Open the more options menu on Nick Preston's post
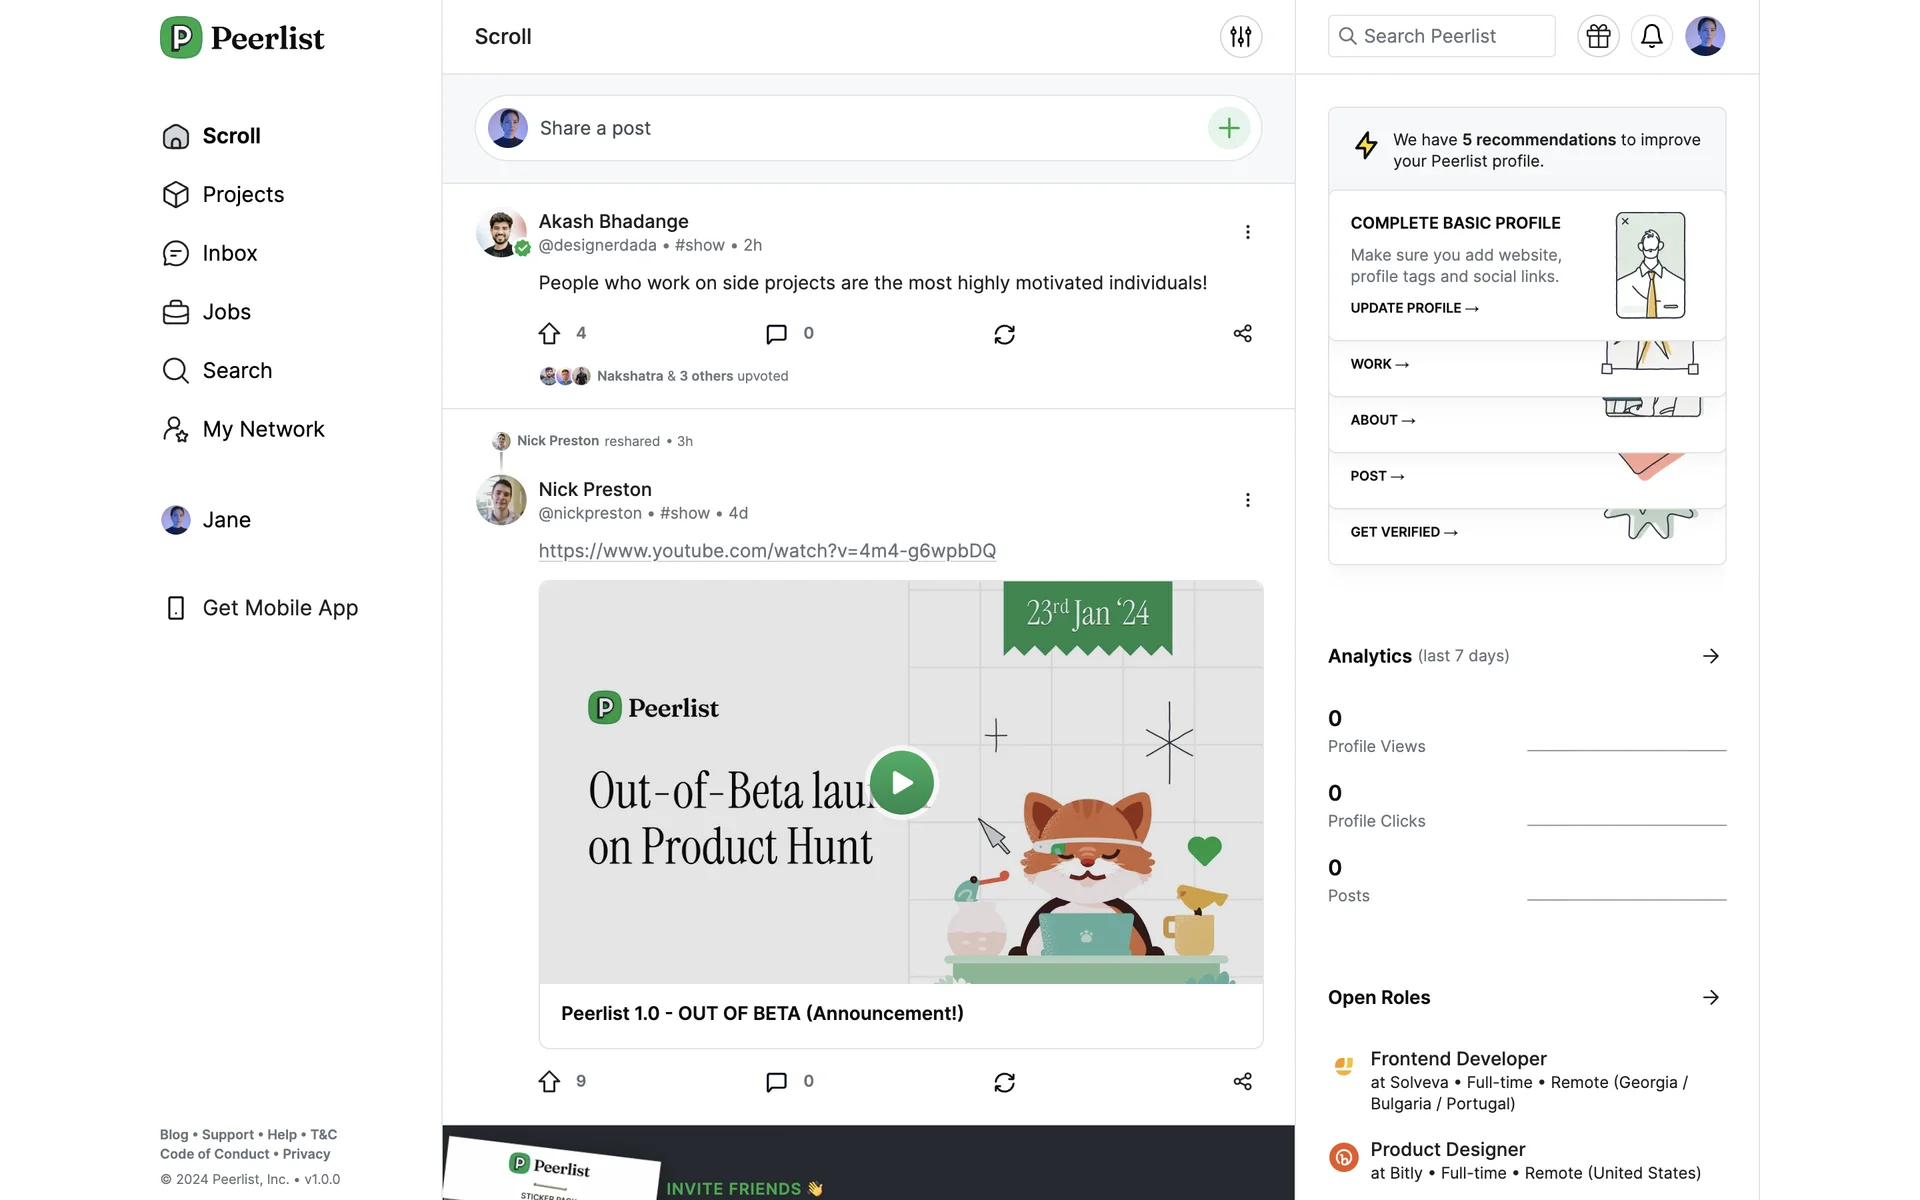Image resolution: width=1920 pixels, height=1200 pixels. [1247, 500]
